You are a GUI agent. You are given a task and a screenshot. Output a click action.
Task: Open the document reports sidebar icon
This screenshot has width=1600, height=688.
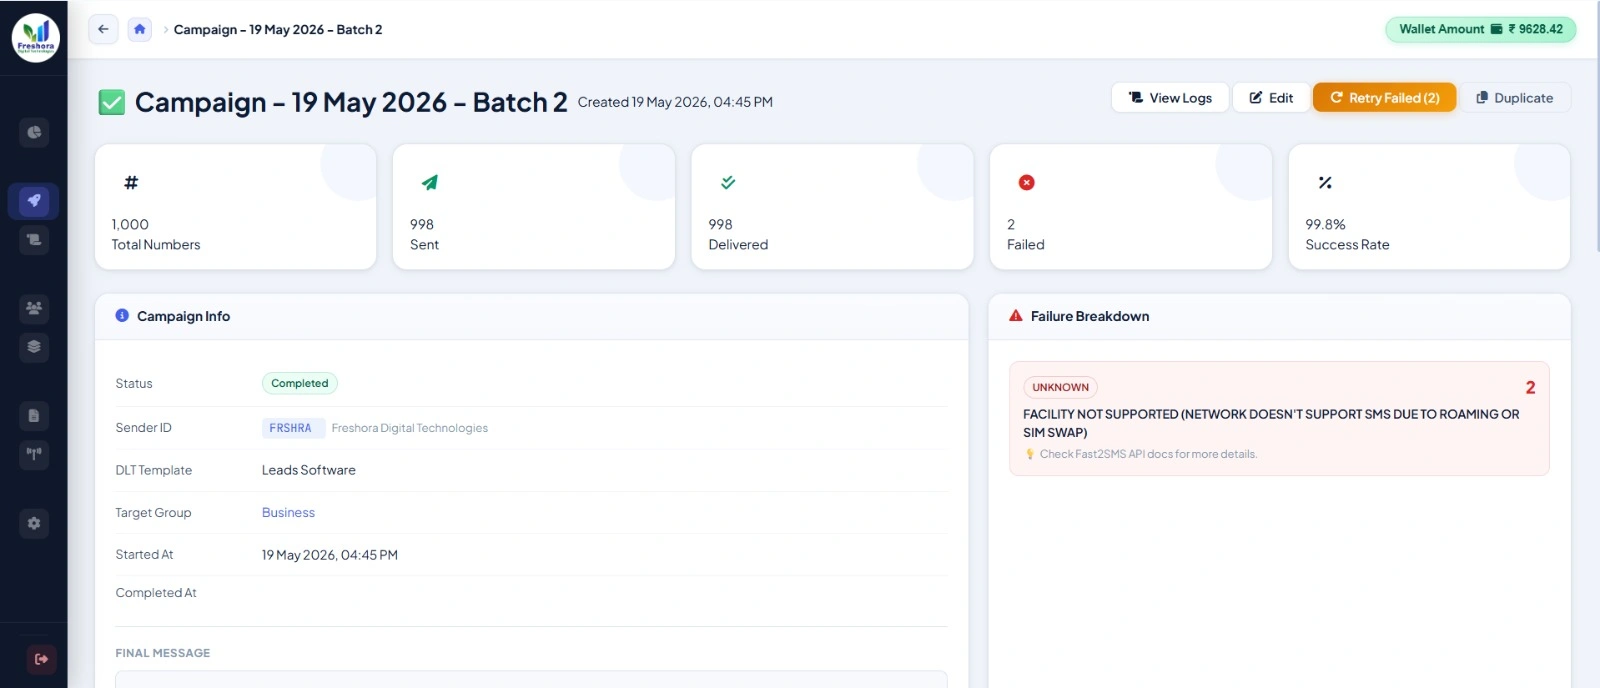point(34,416)
